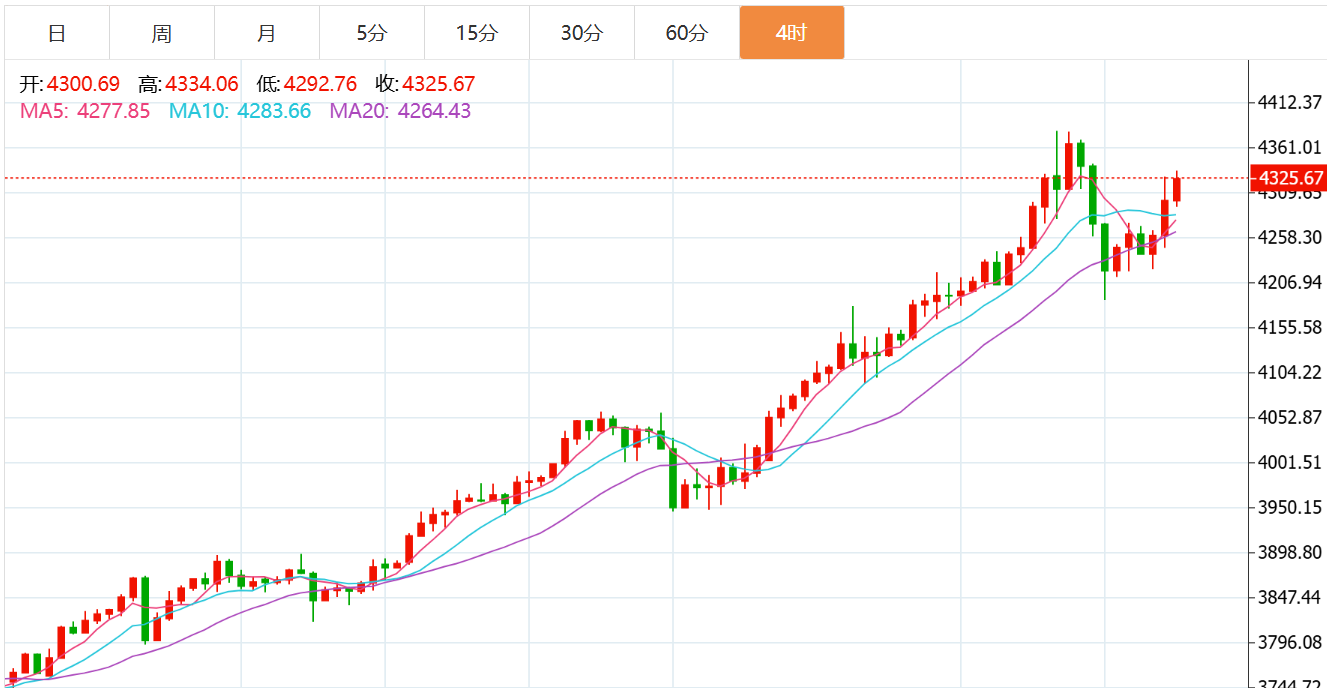The width and height of the screenshot is (1327, 688).
Task: Select the active 4时 tab
Action: (792, 33)
